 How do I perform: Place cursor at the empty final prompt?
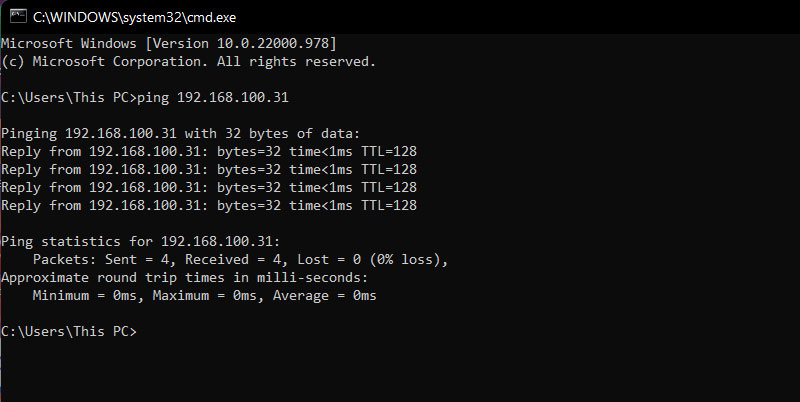141,332
